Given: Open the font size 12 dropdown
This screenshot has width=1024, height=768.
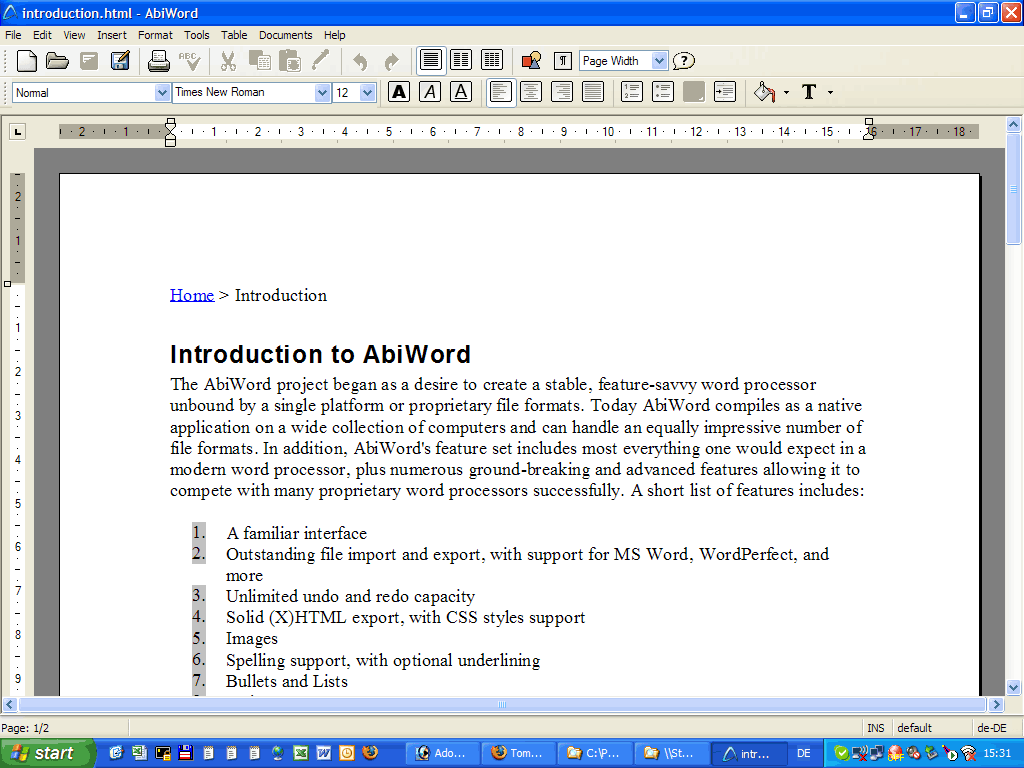Looking at the screenshot, I should coord(368,93).
